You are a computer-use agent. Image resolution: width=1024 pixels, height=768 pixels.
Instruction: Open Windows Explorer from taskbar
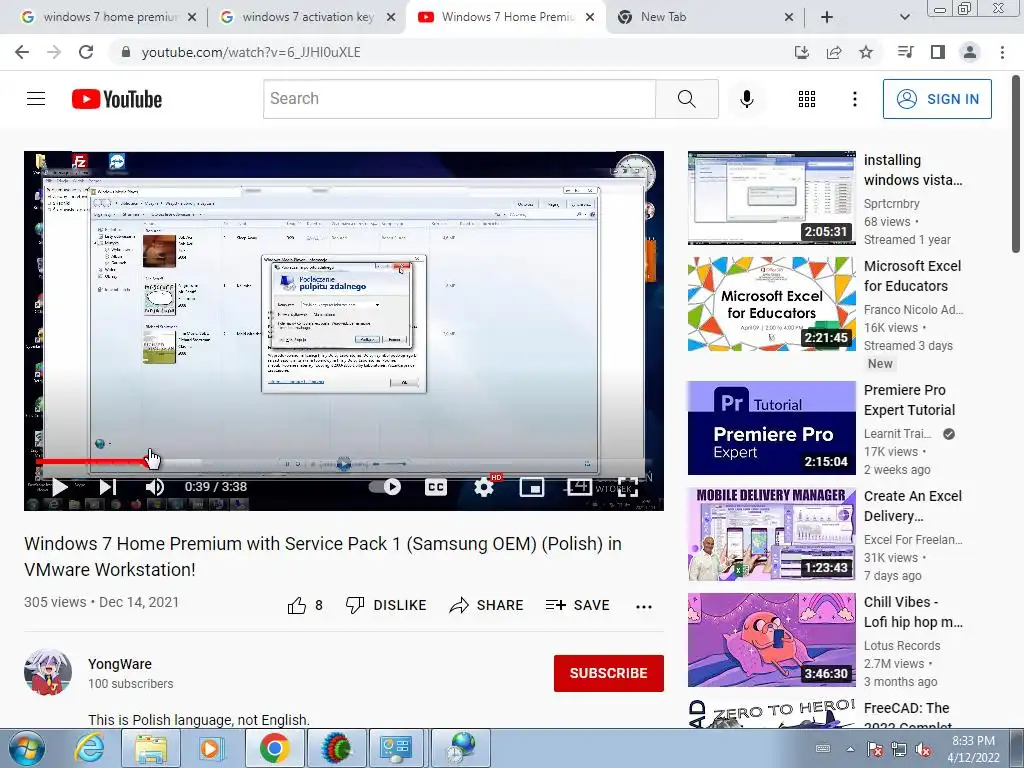(x=150, y=748)
